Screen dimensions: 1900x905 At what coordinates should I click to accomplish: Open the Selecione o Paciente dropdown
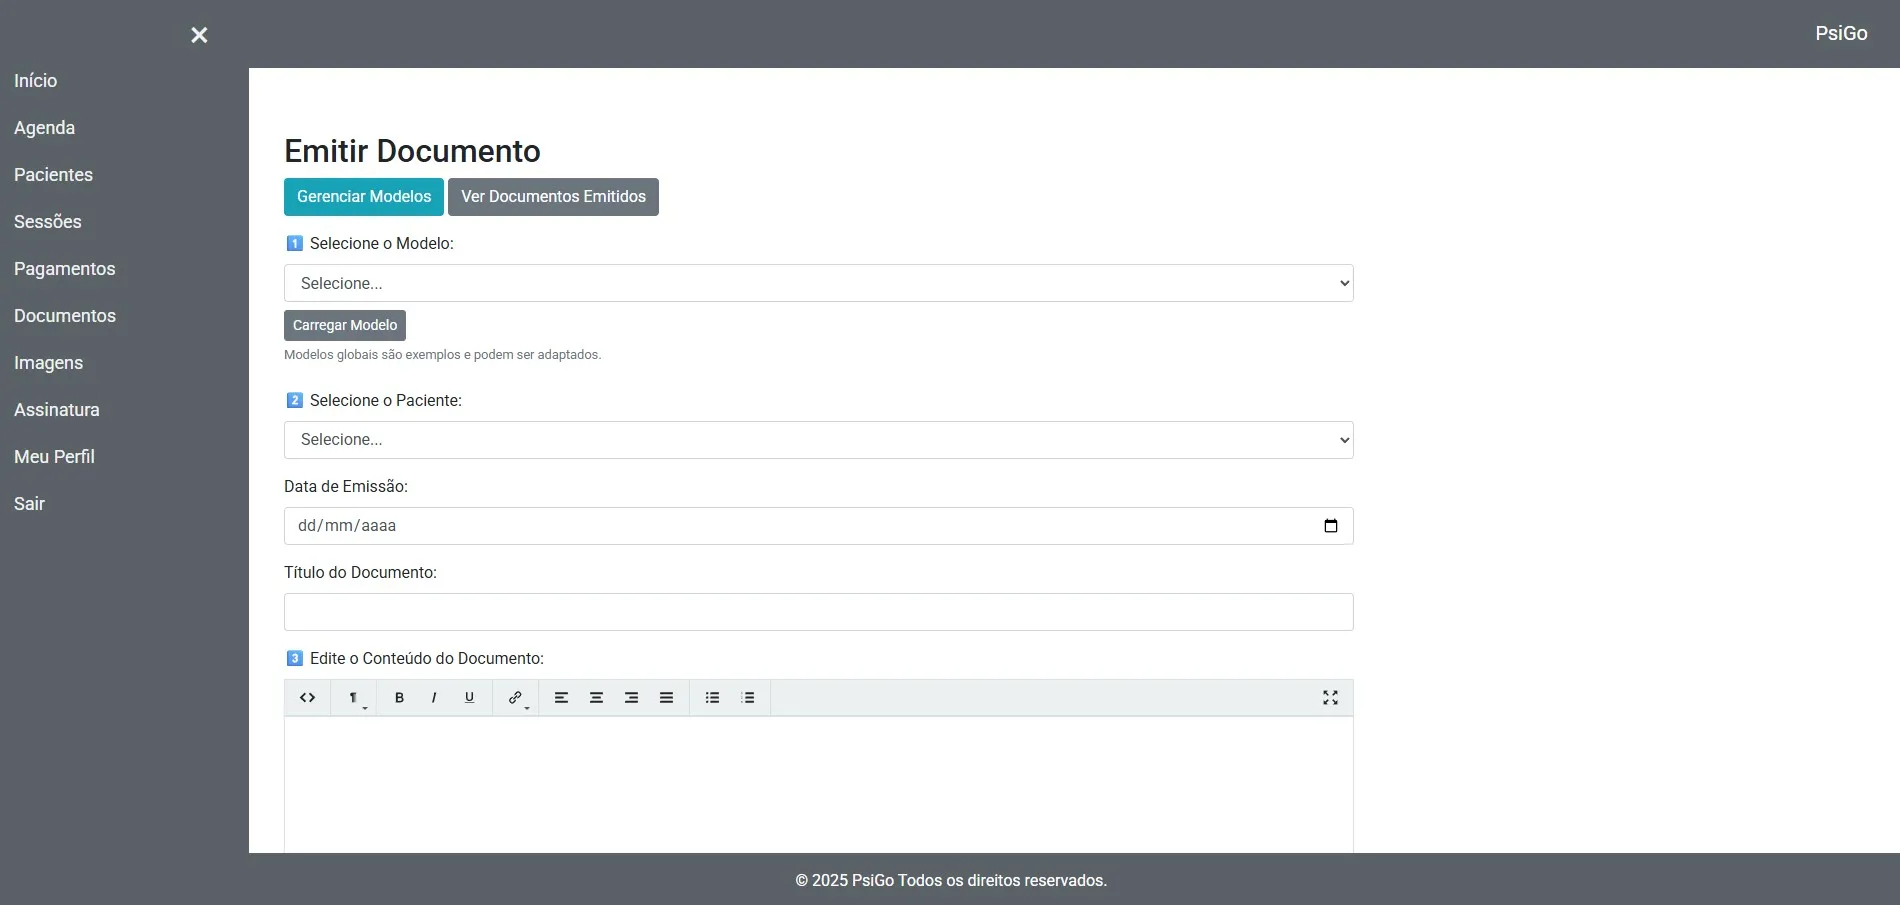(x=818, y=440)
